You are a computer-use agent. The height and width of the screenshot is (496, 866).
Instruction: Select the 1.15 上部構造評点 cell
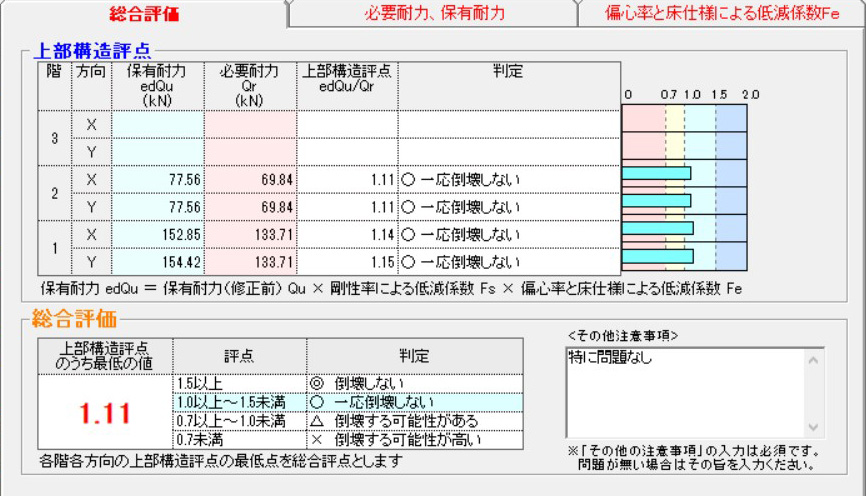click(347, 263)
